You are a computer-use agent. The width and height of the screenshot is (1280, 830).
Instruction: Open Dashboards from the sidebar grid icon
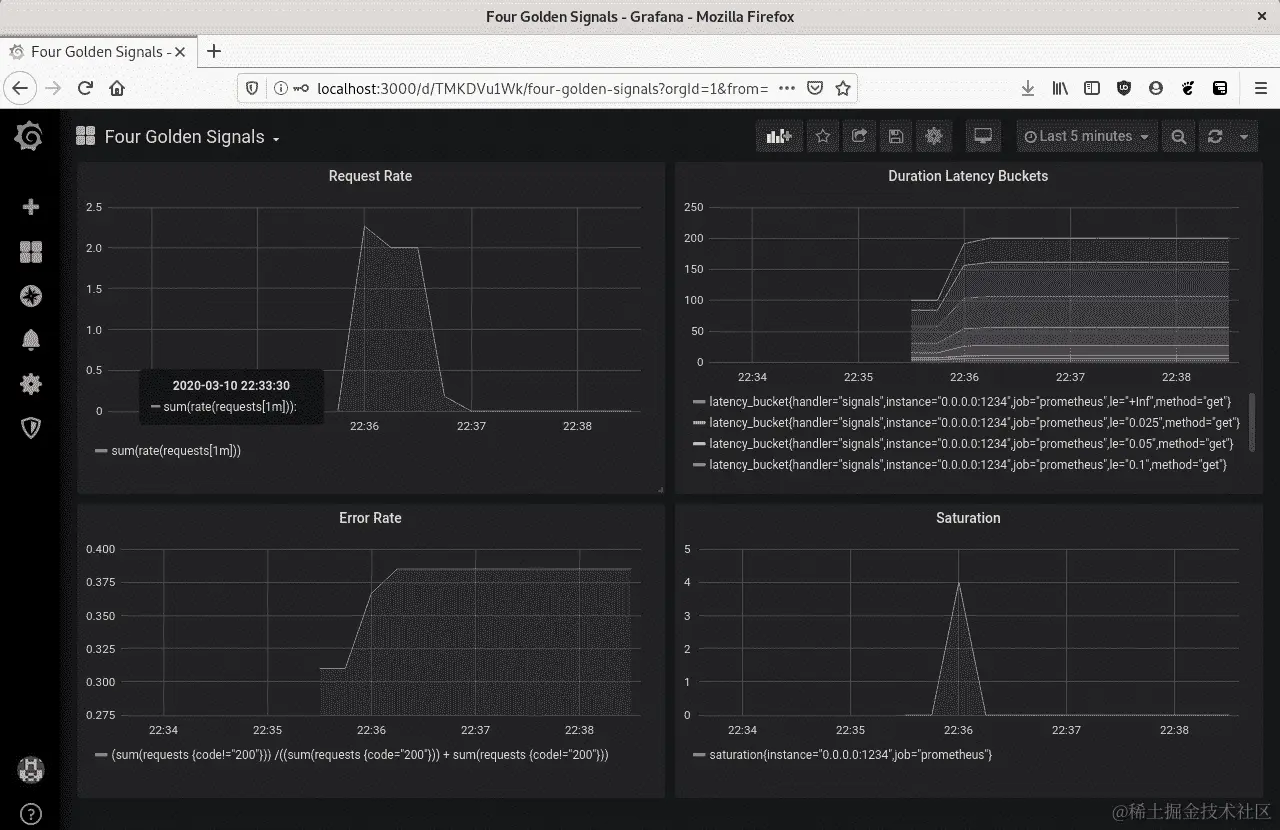pyautogui.click(x=31, y=252)
